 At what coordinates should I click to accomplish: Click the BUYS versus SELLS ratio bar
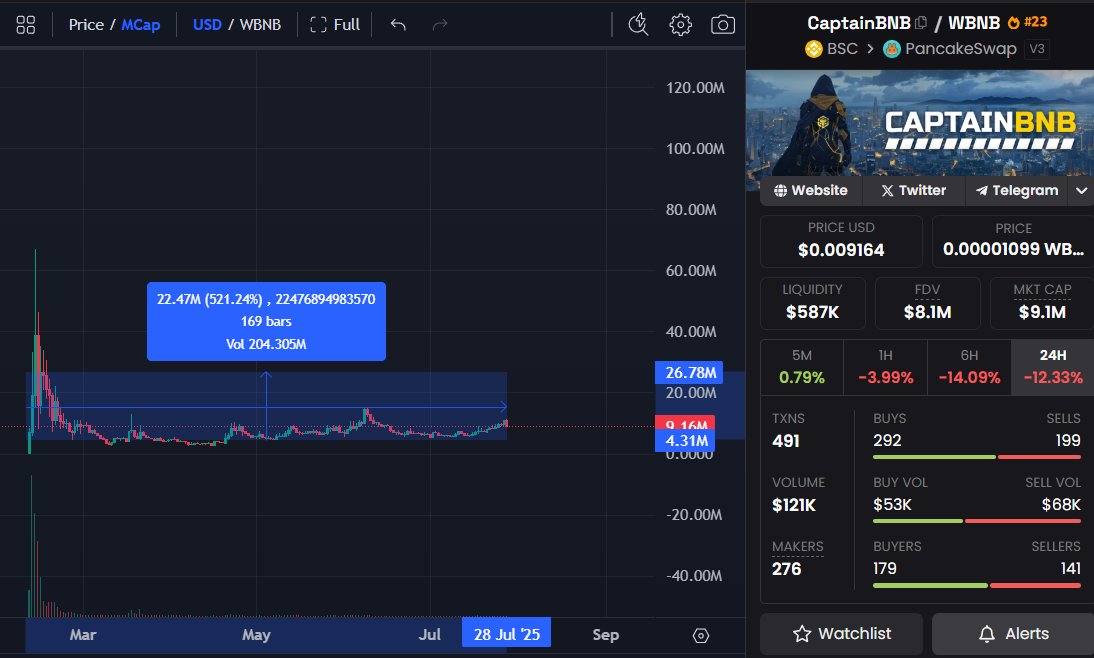[x=977, y=457]
